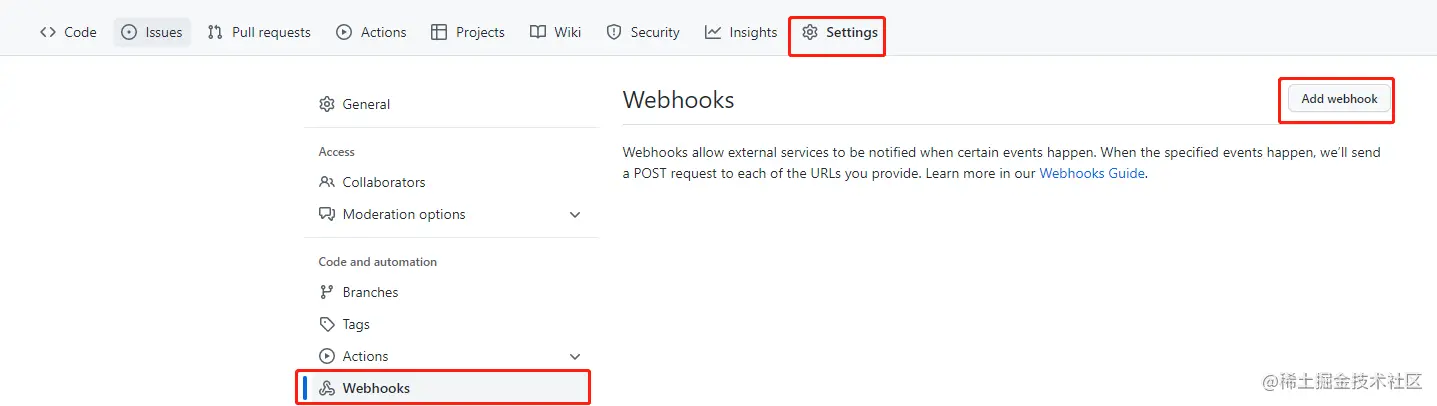Image resolution: width=1437 pixels, height=406 pixels.
Task: Switch to the Insights tab
Action: click(752, 32)
